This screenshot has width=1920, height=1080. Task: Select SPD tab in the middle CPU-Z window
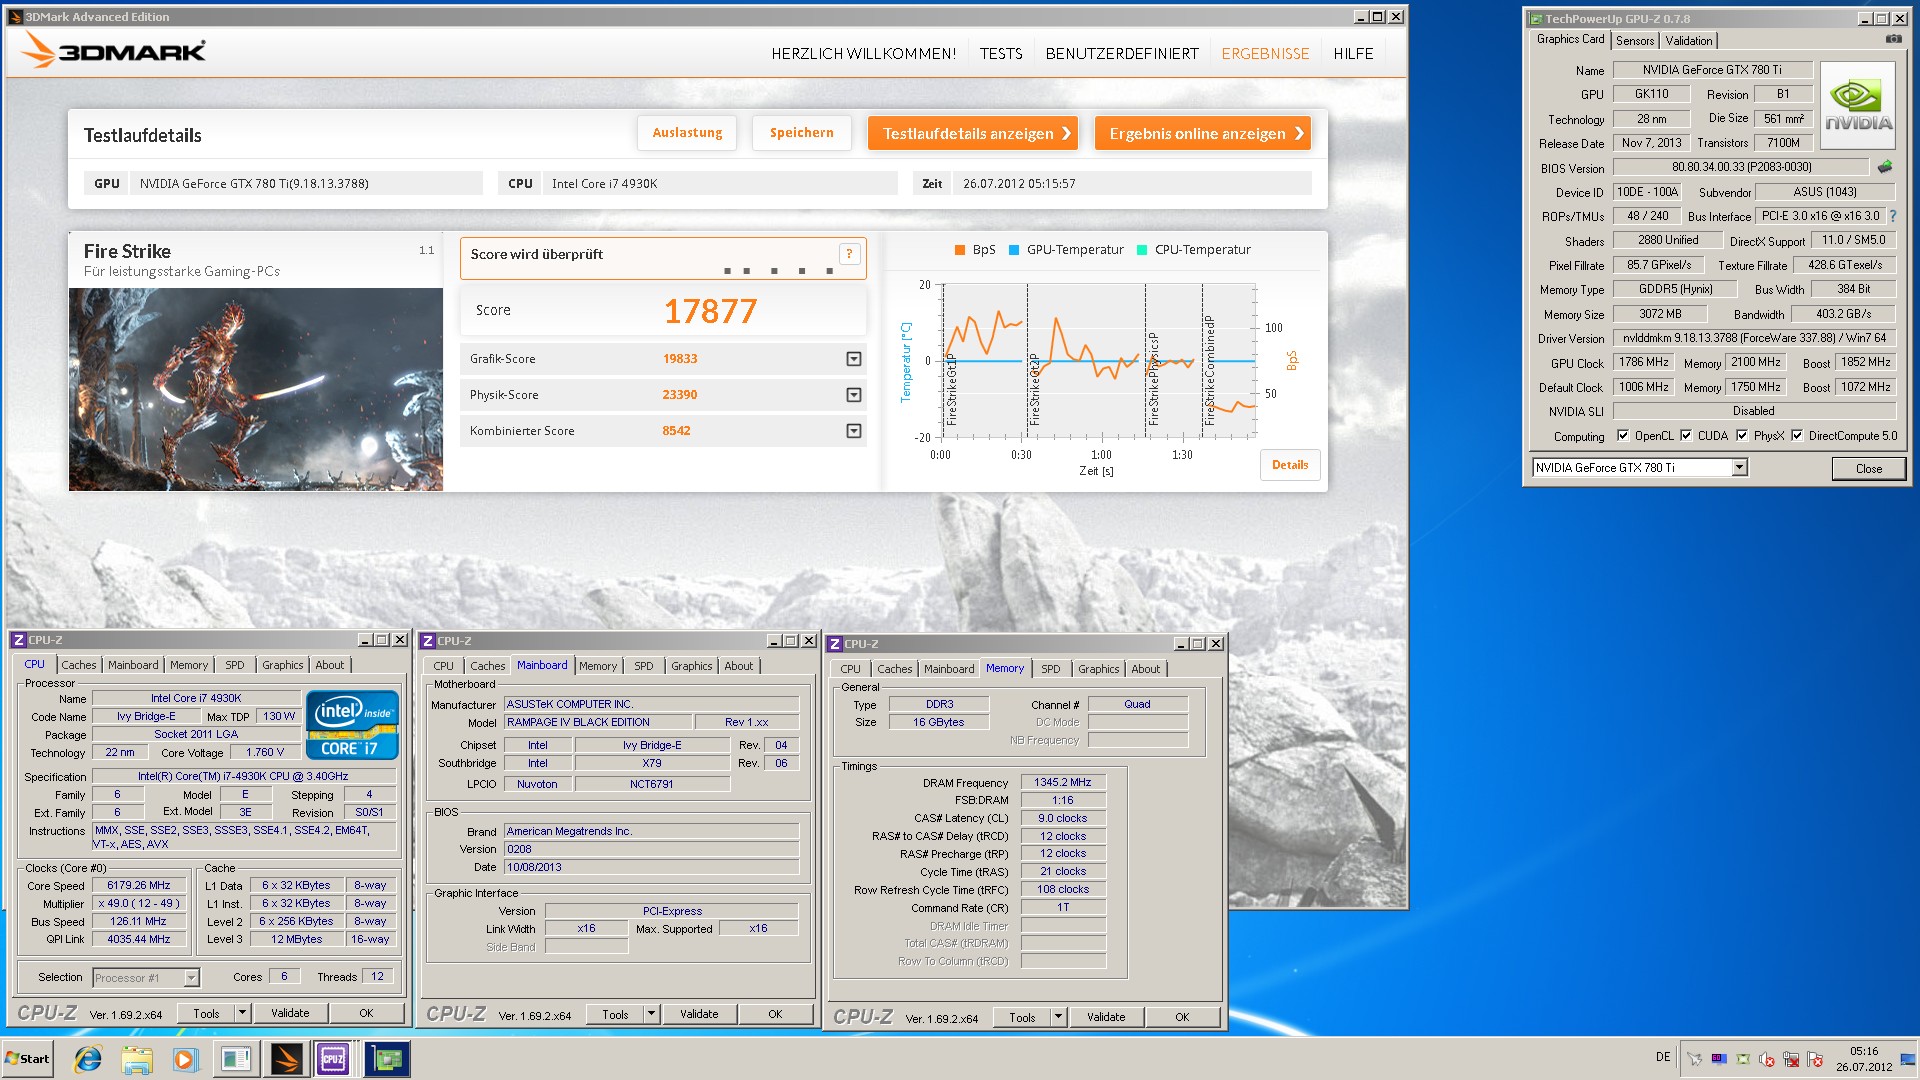[x=644, y=666]
